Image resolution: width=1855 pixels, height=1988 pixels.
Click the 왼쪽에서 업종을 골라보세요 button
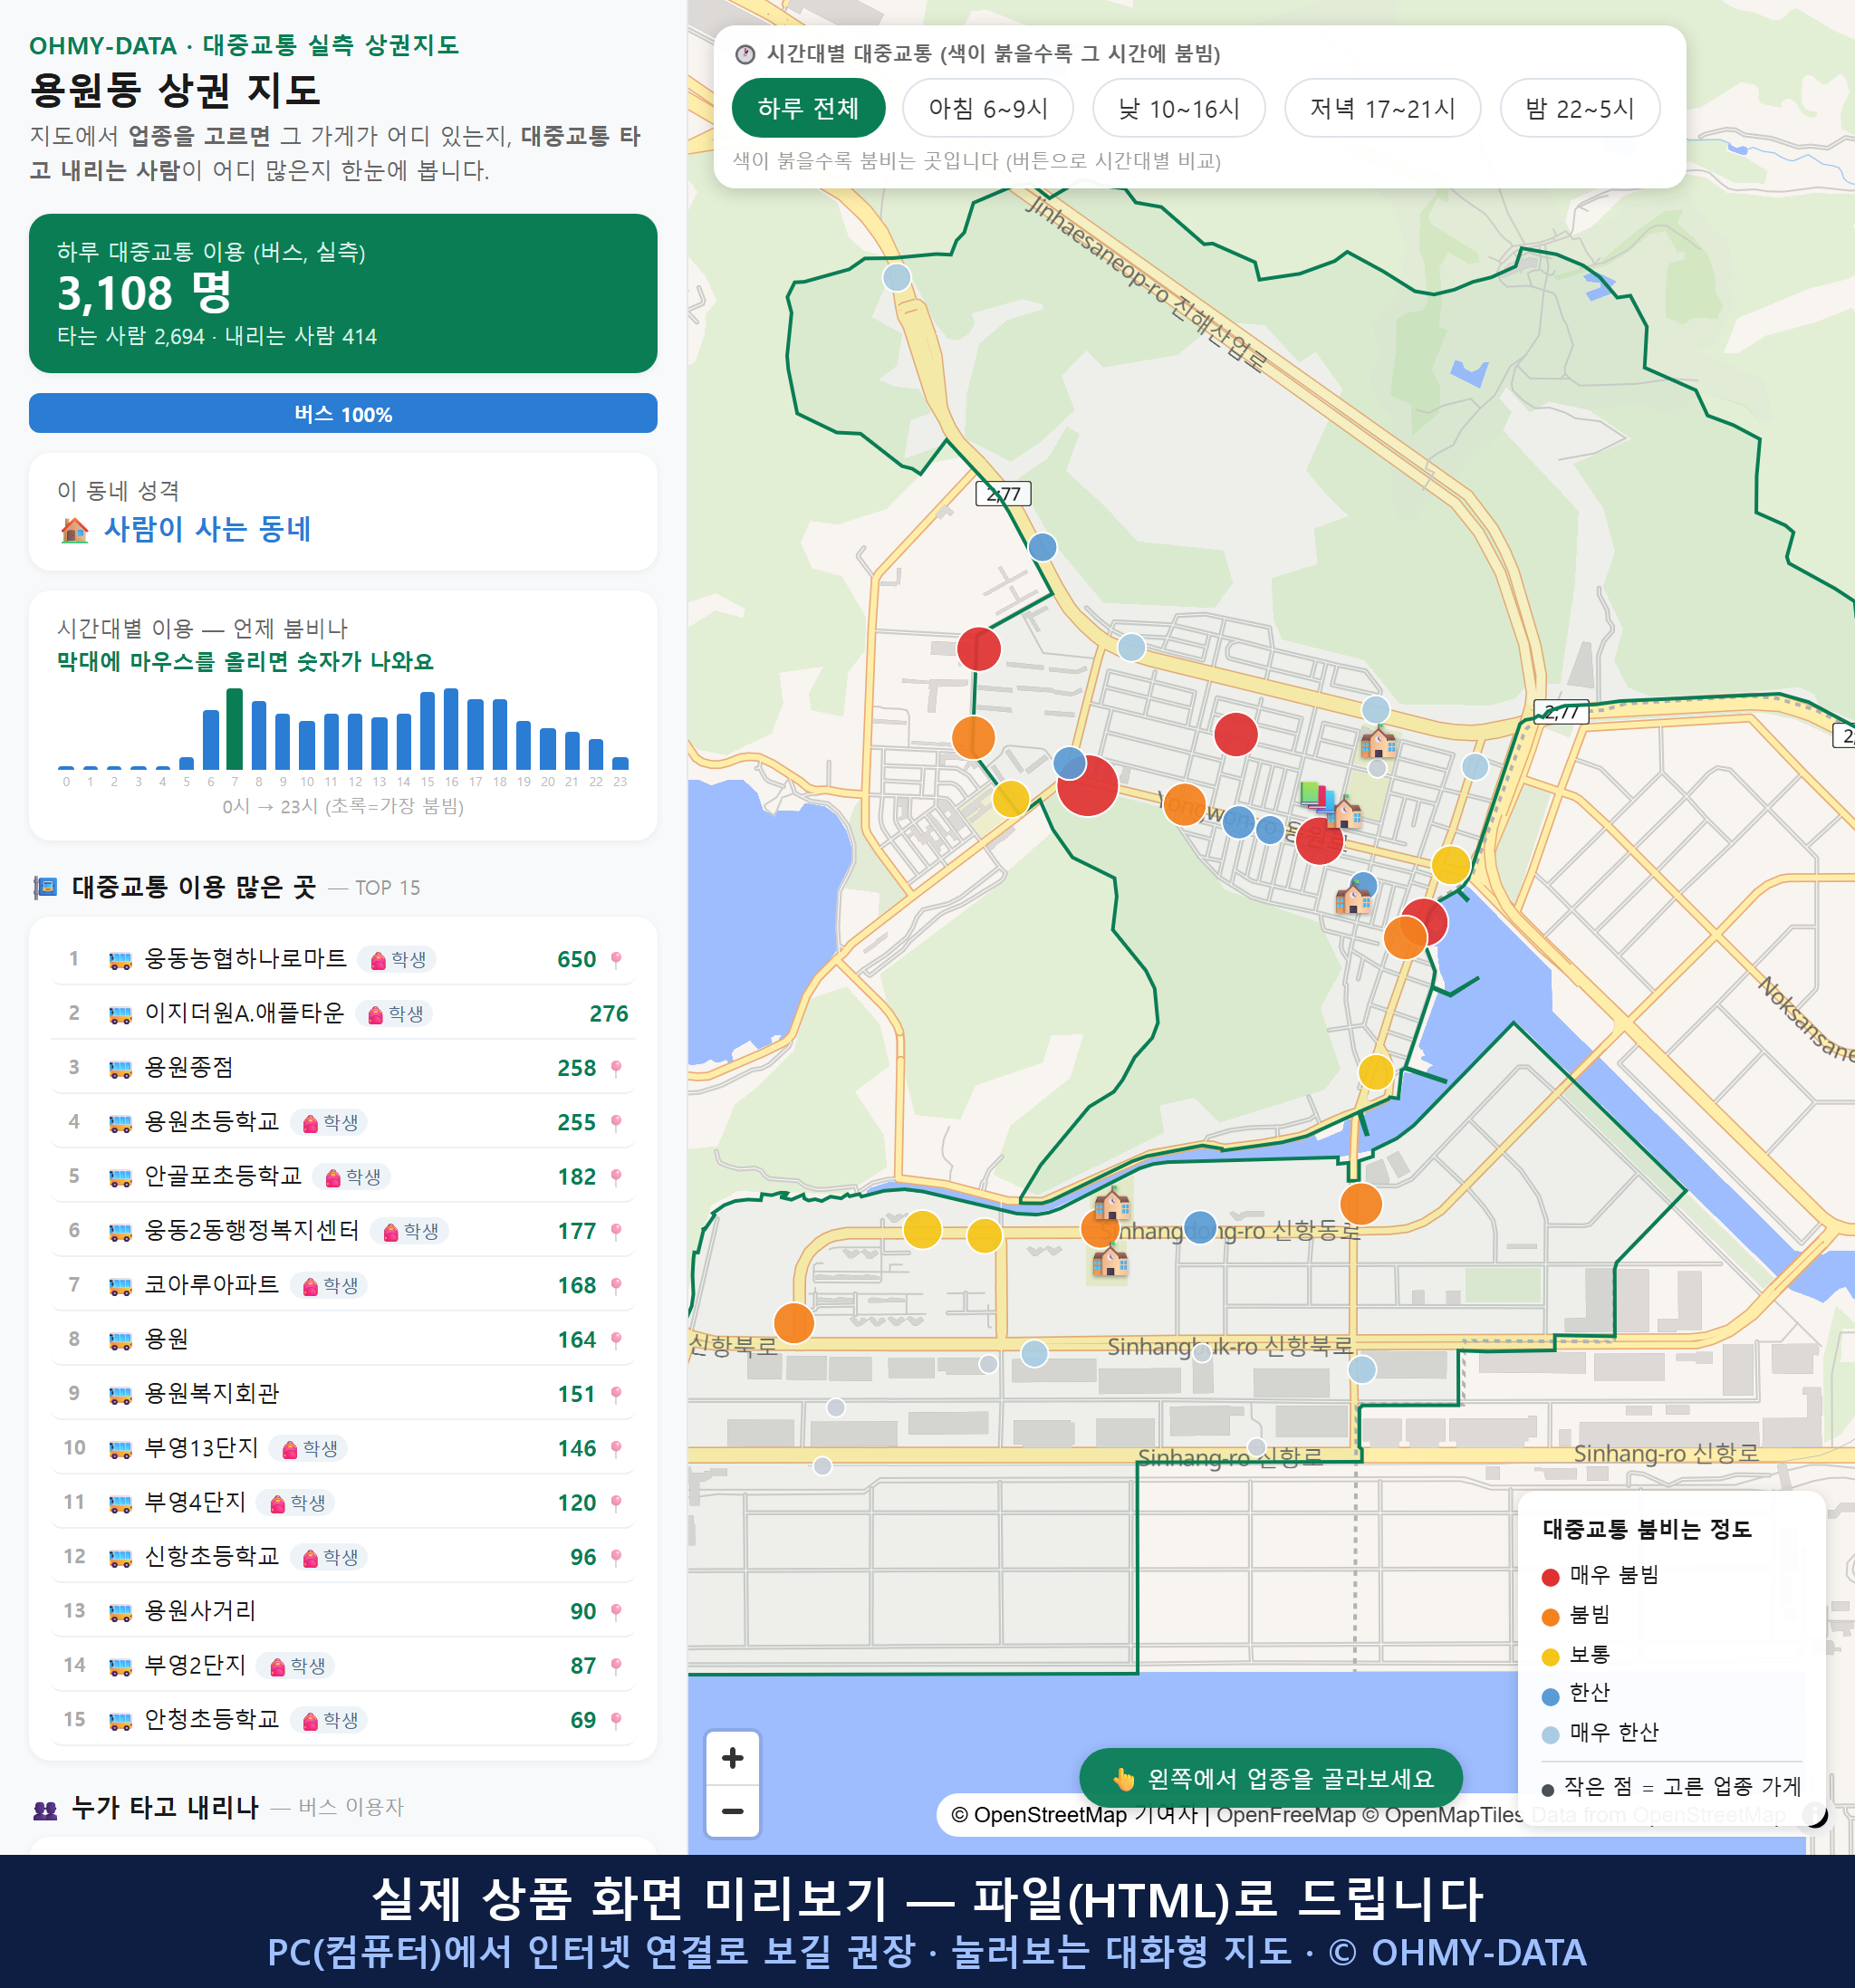tap(1271, 1778)
